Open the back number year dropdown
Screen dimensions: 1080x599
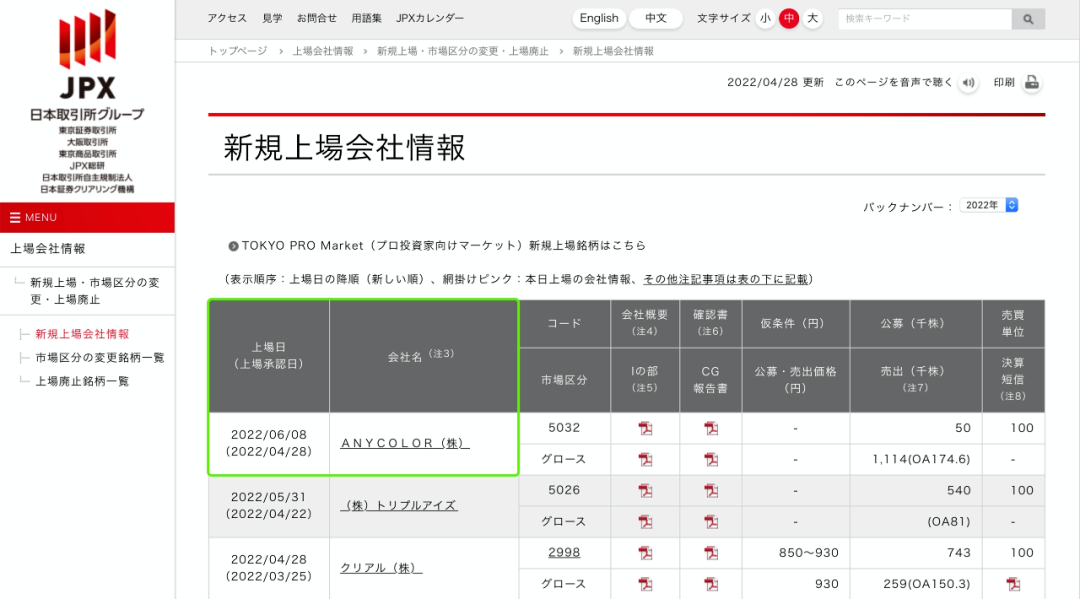pos(989,205)
